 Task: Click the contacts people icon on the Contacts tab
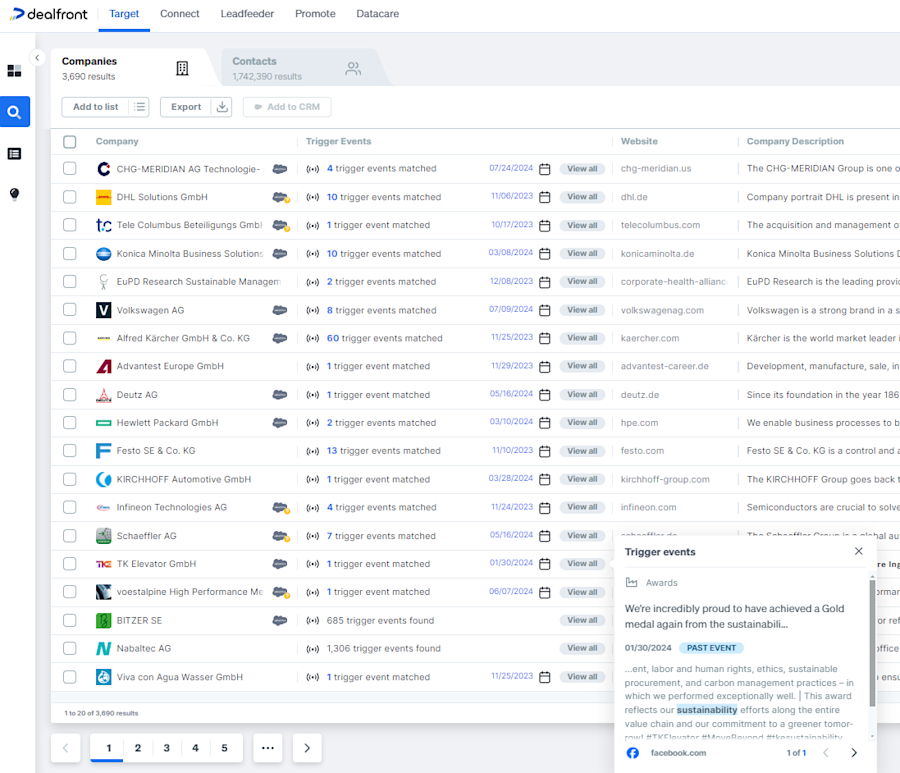[x=352, y=68]
